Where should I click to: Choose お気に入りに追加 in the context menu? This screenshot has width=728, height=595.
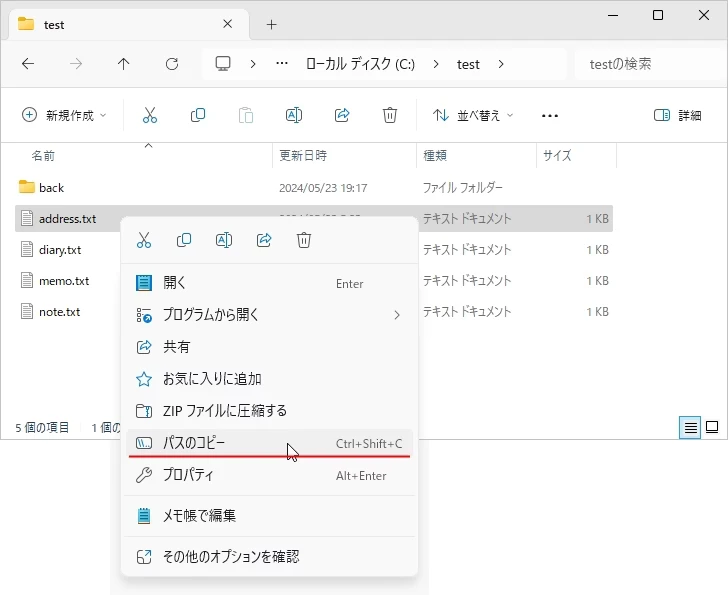click(x=269, y=379)
